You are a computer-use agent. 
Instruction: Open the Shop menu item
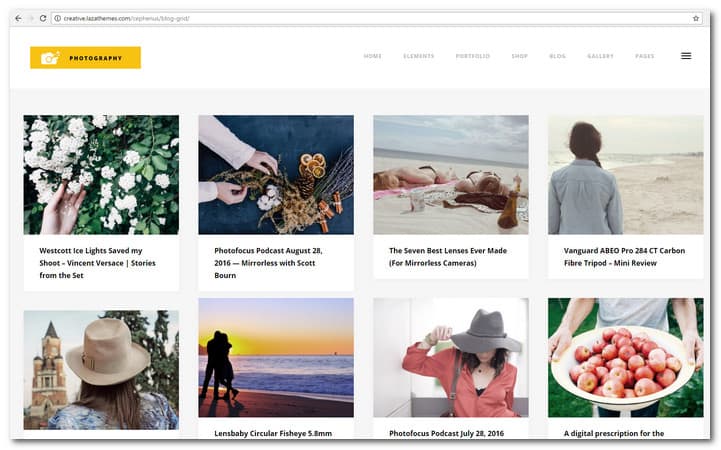point(519,56)
